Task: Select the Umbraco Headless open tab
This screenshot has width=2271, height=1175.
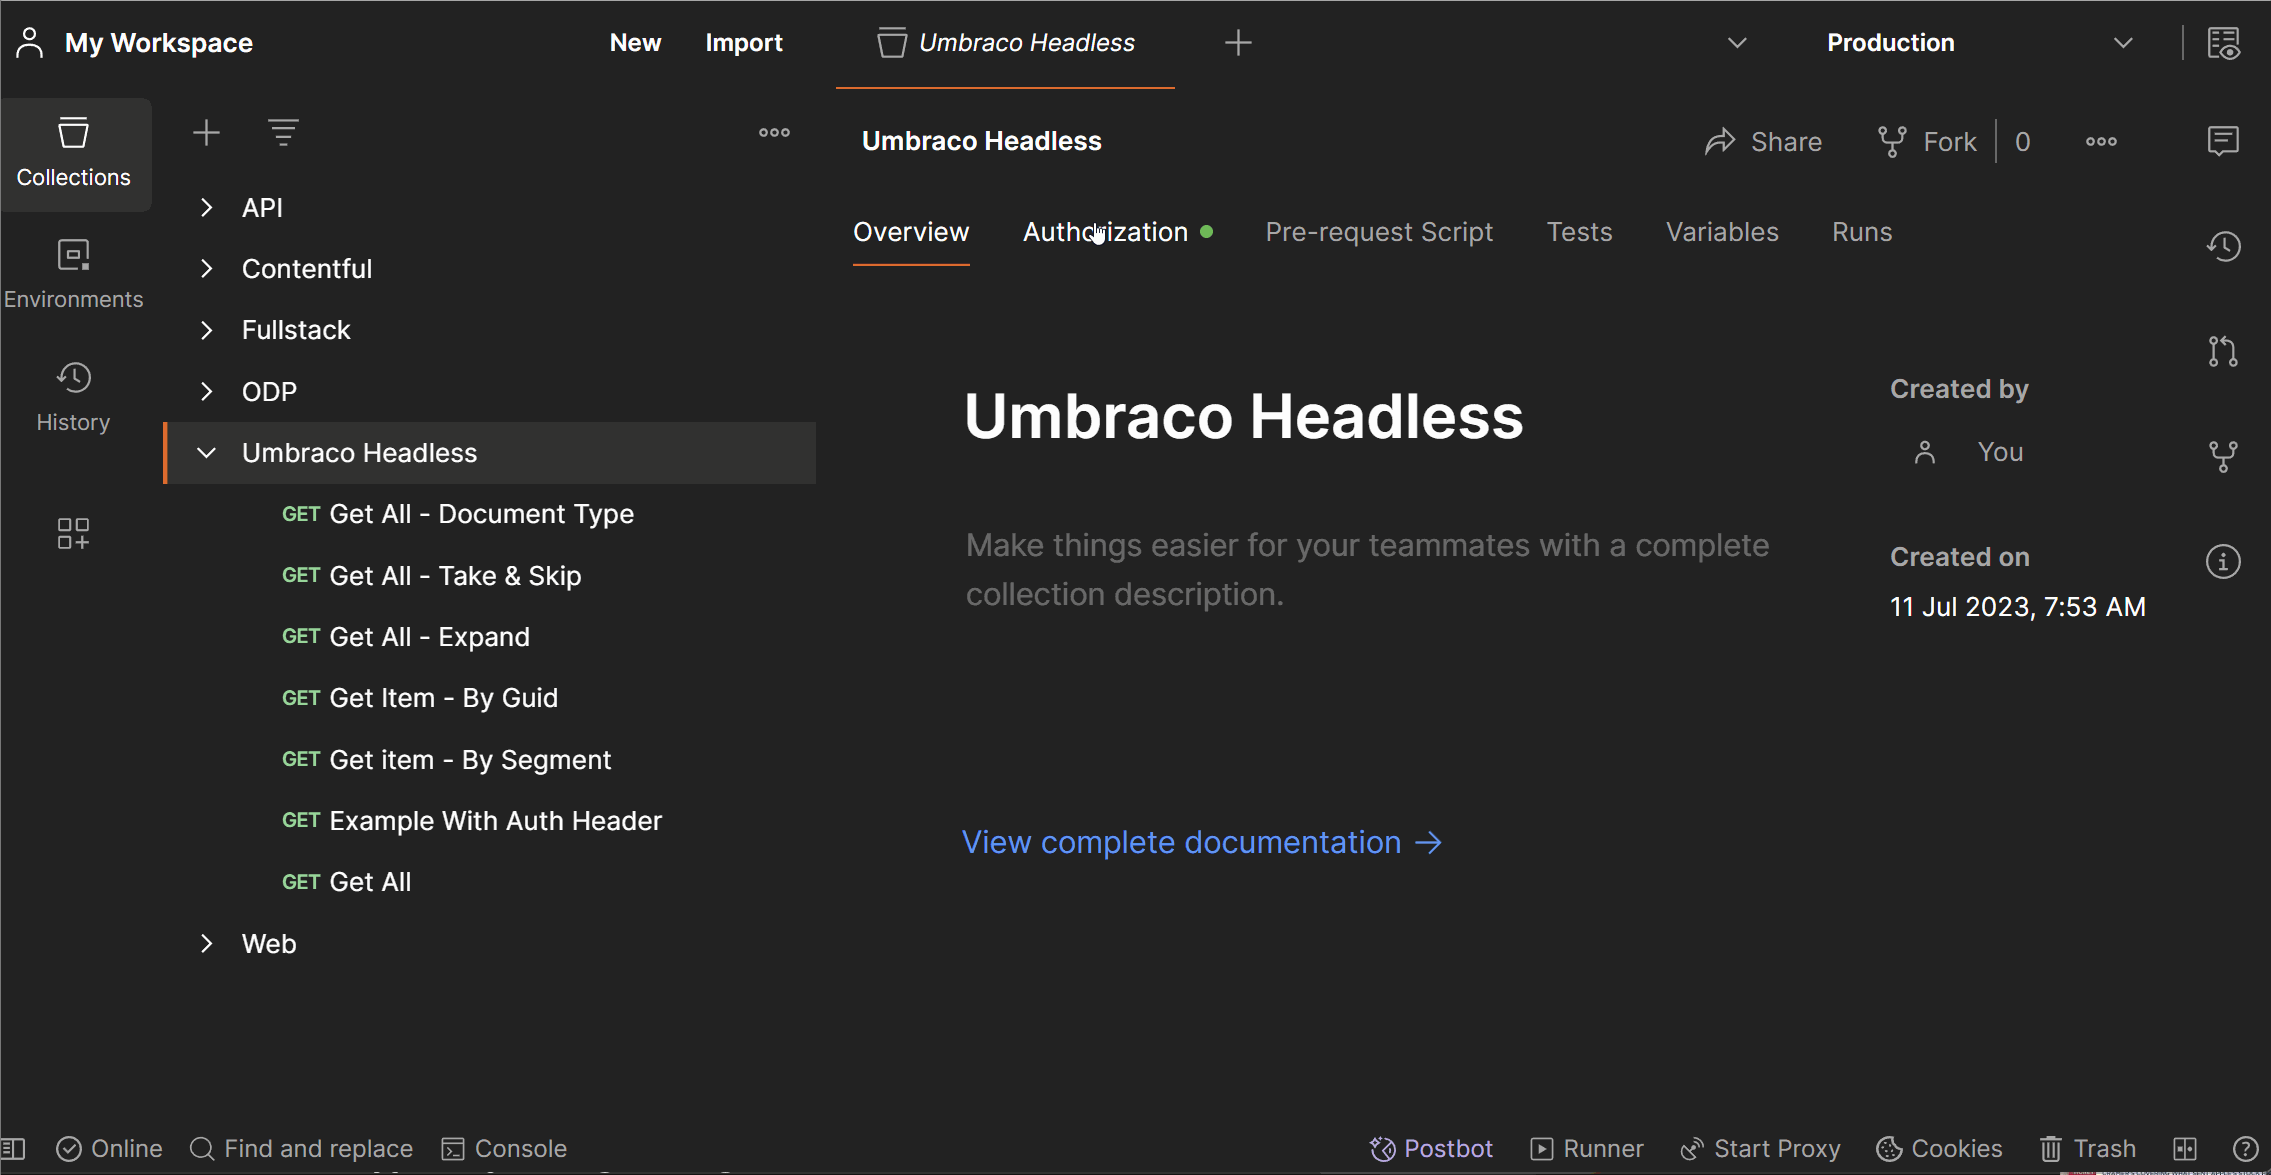Action: point(1005,43)
